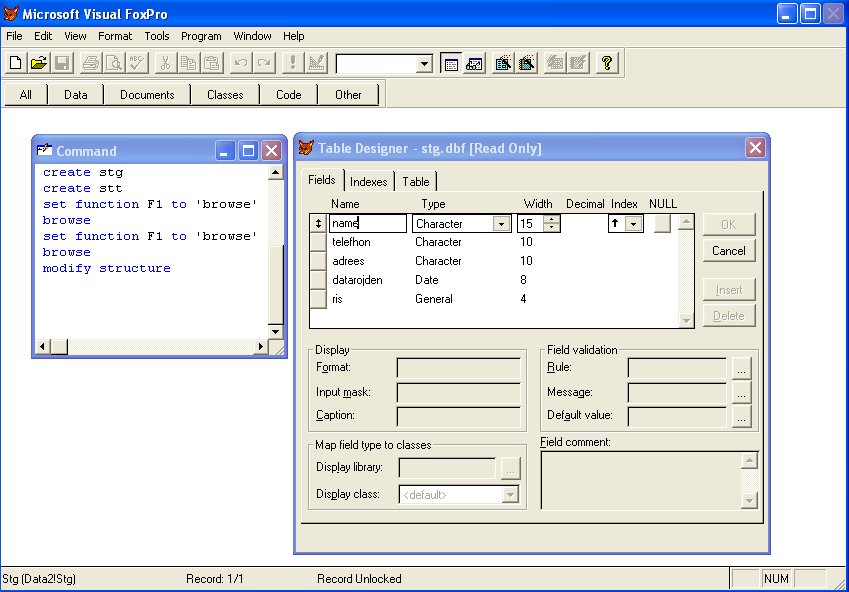Viewport: 849px width, 592px height.
Task: Click the Spelling check toolbar icon
Action: point(136,63)
